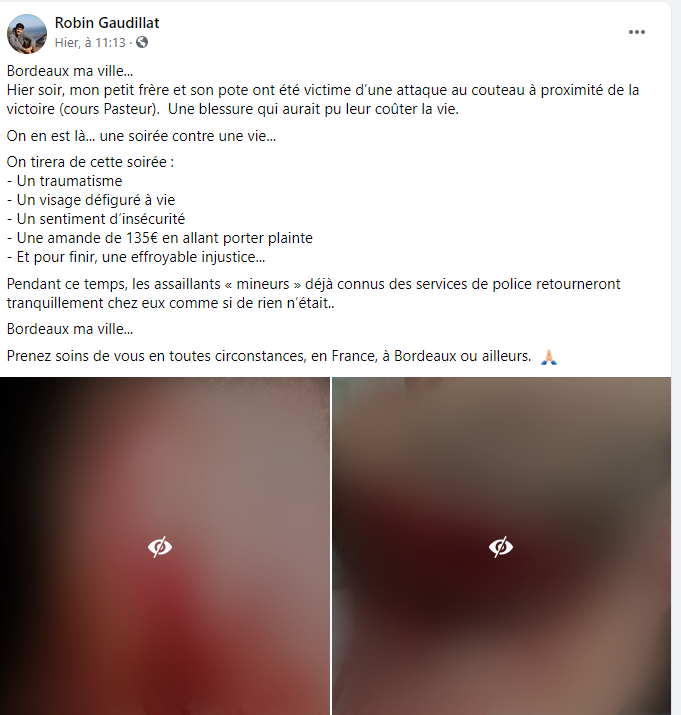Click Robin Gaudillat's profile avatar
The width and height of the screenshot is (681, 715).
(x=27, y=34)
